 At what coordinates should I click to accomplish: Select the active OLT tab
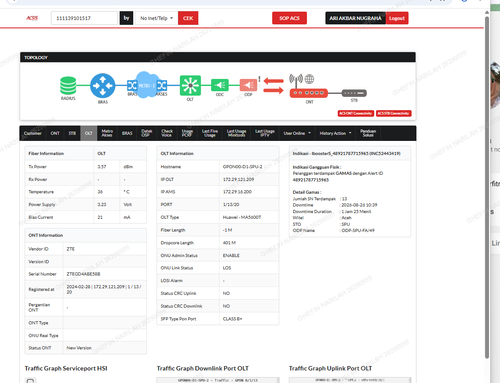[89, 133]
